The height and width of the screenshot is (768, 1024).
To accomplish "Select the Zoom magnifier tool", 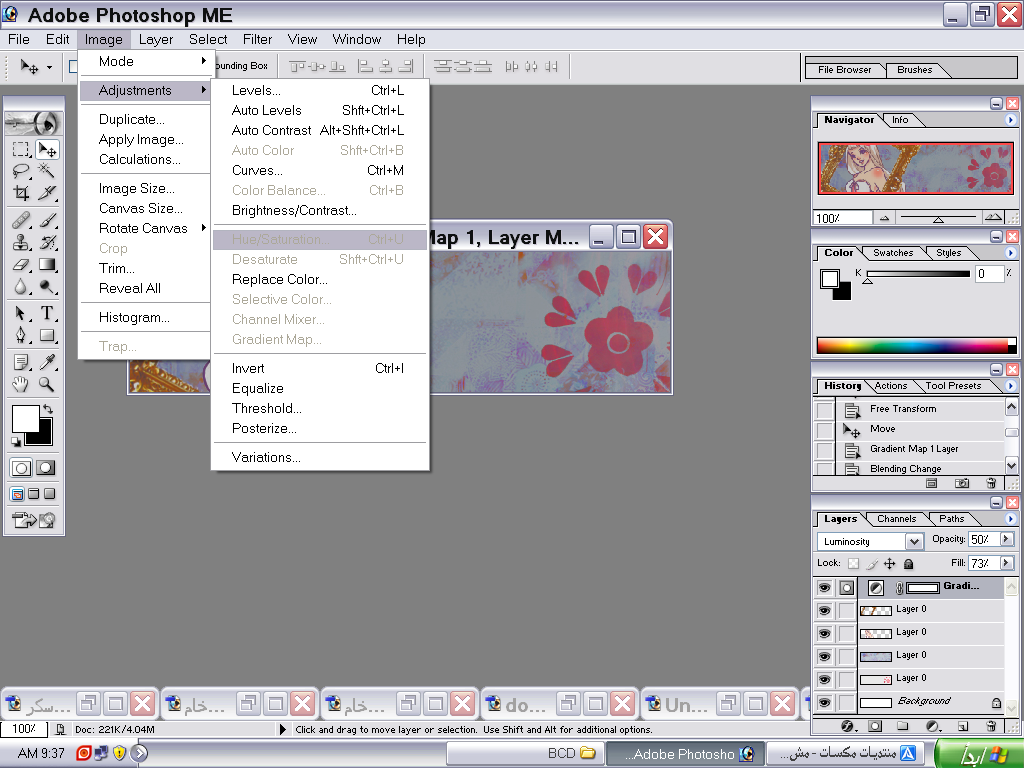I will click(47, 384).
